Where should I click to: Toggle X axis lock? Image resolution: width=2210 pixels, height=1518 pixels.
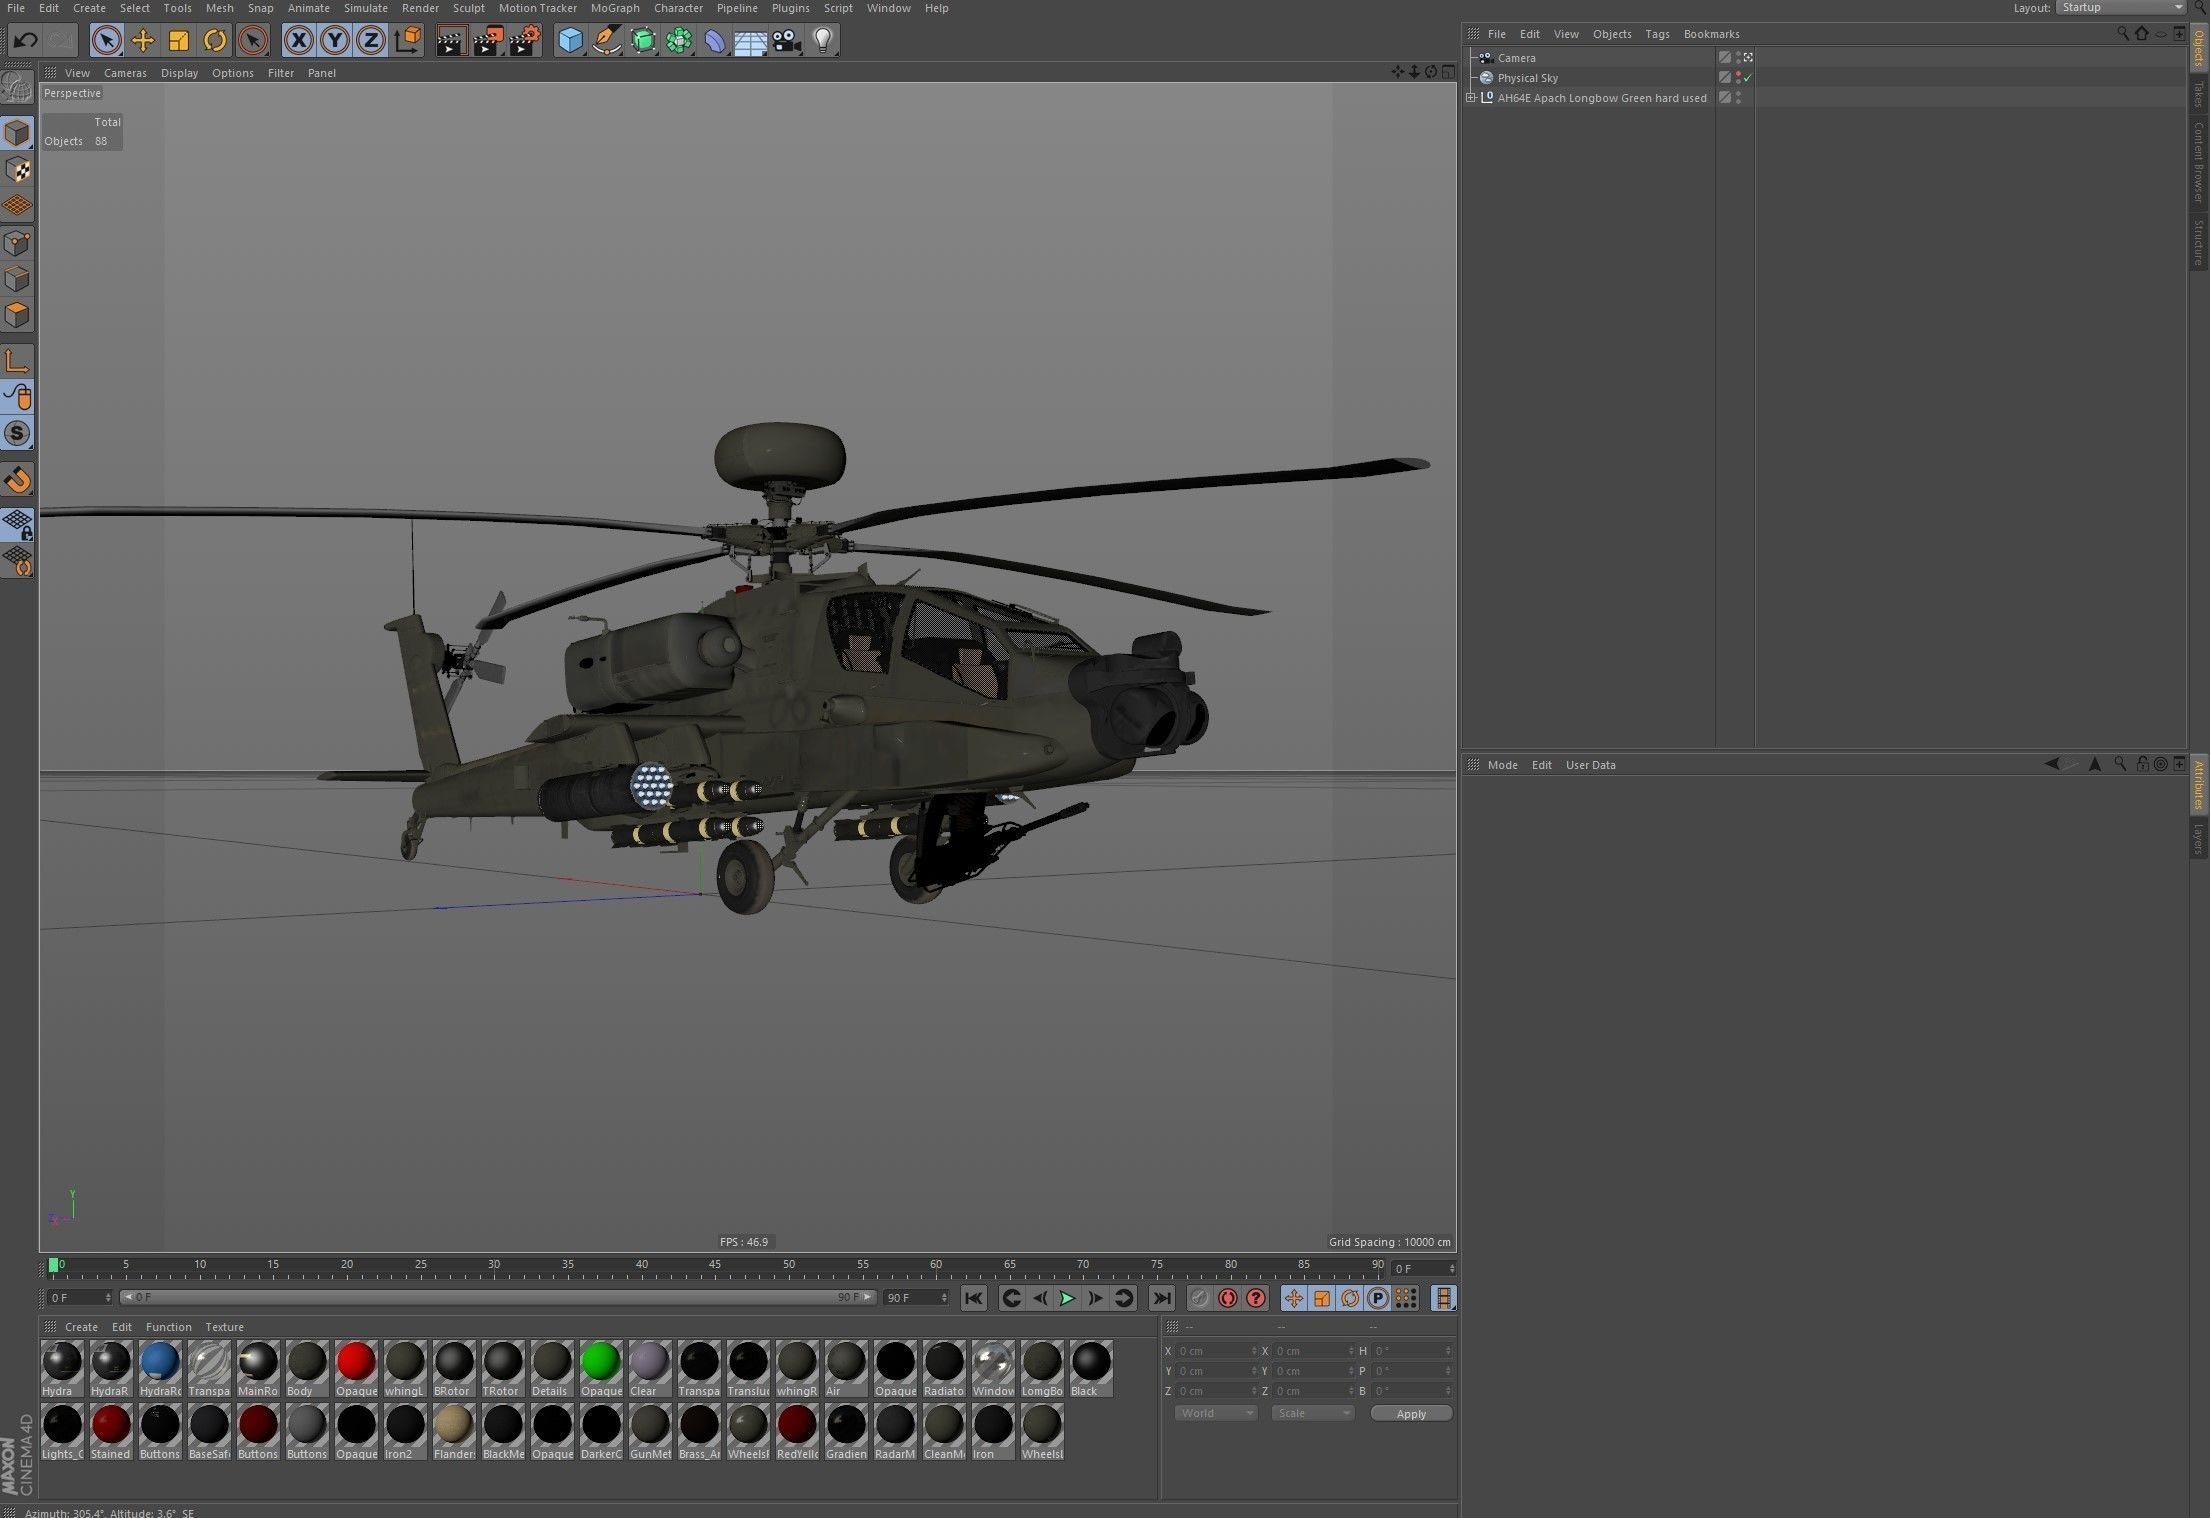298,40
